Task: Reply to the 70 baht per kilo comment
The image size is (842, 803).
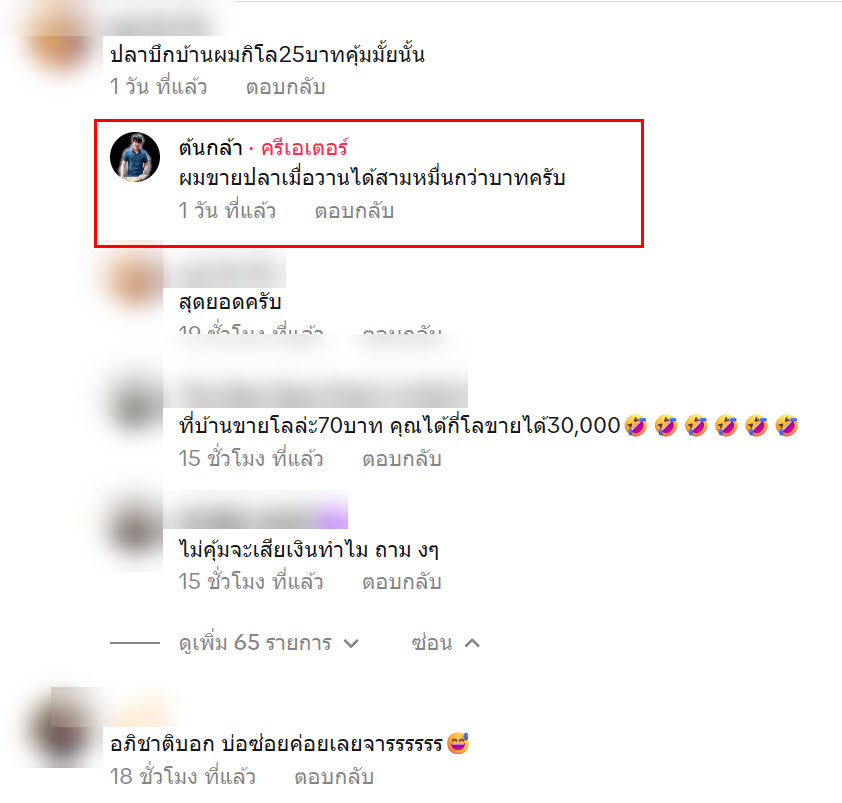Action: click(402, 458)
